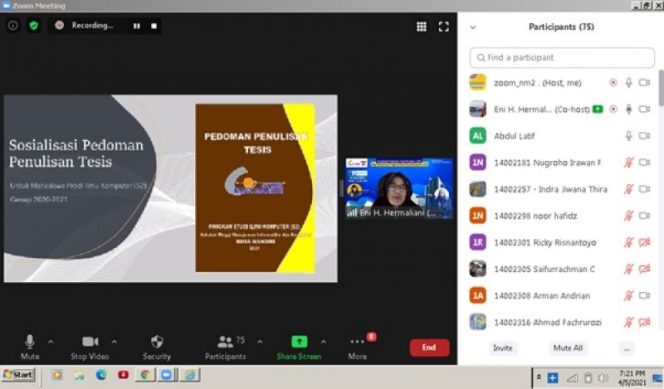Pause the recording
Viewport: 664px width, 389px height.
pyautogui.click(x=136, y=26)
